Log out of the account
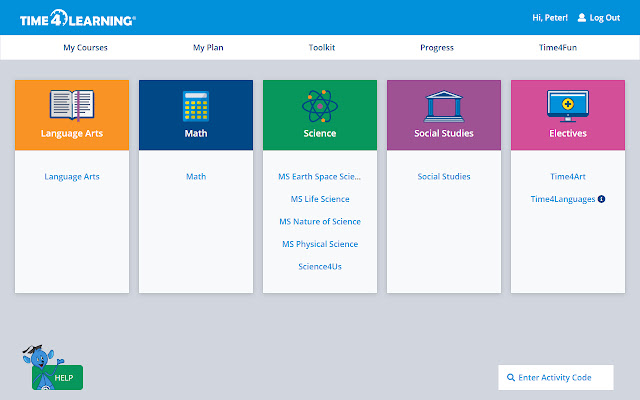Viewport: 640px width, 400px height. point(604,18)
